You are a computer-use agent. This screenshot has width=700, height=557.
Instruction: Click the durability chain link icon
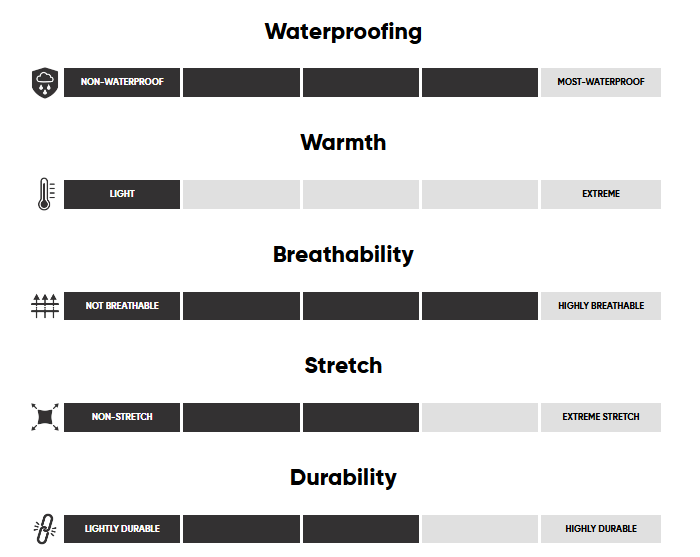click(45, 529)
